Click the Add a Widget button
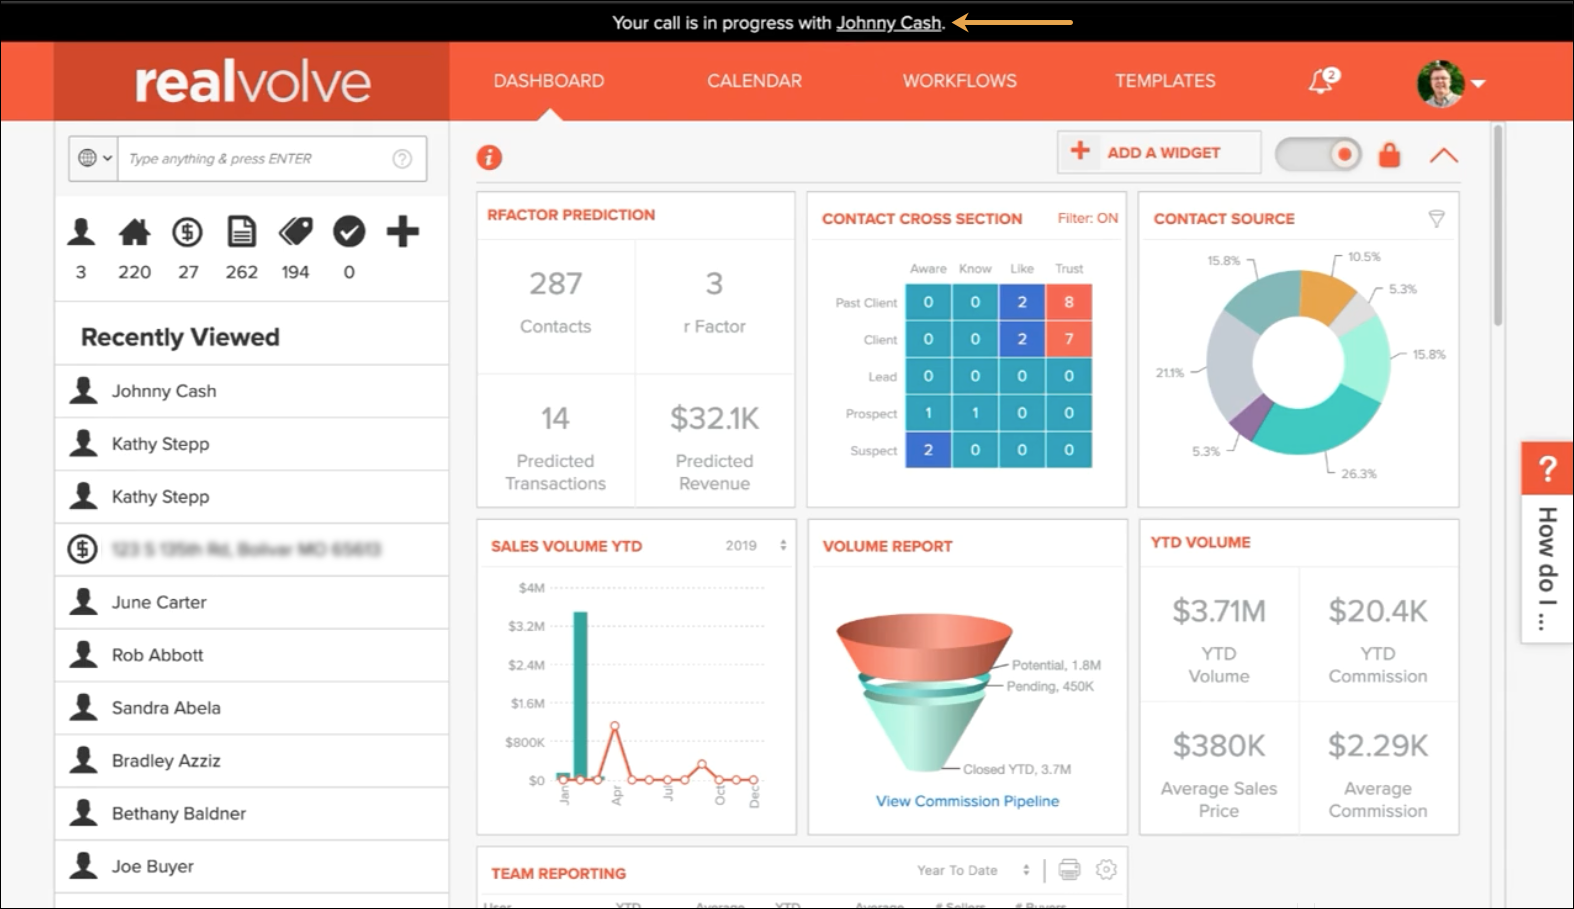This screenshot has height=909, width=1574. (x=1158, y=153)
